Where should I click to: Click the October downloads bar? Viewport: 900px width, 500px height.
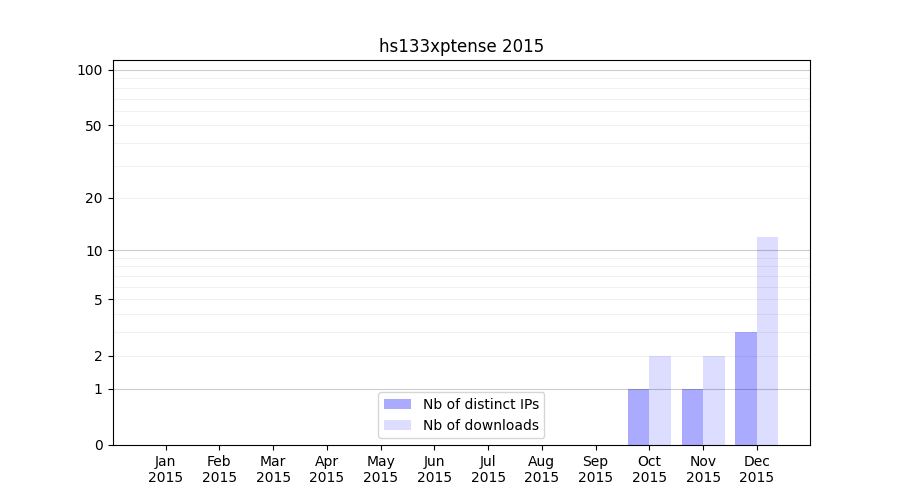point(660,400)
